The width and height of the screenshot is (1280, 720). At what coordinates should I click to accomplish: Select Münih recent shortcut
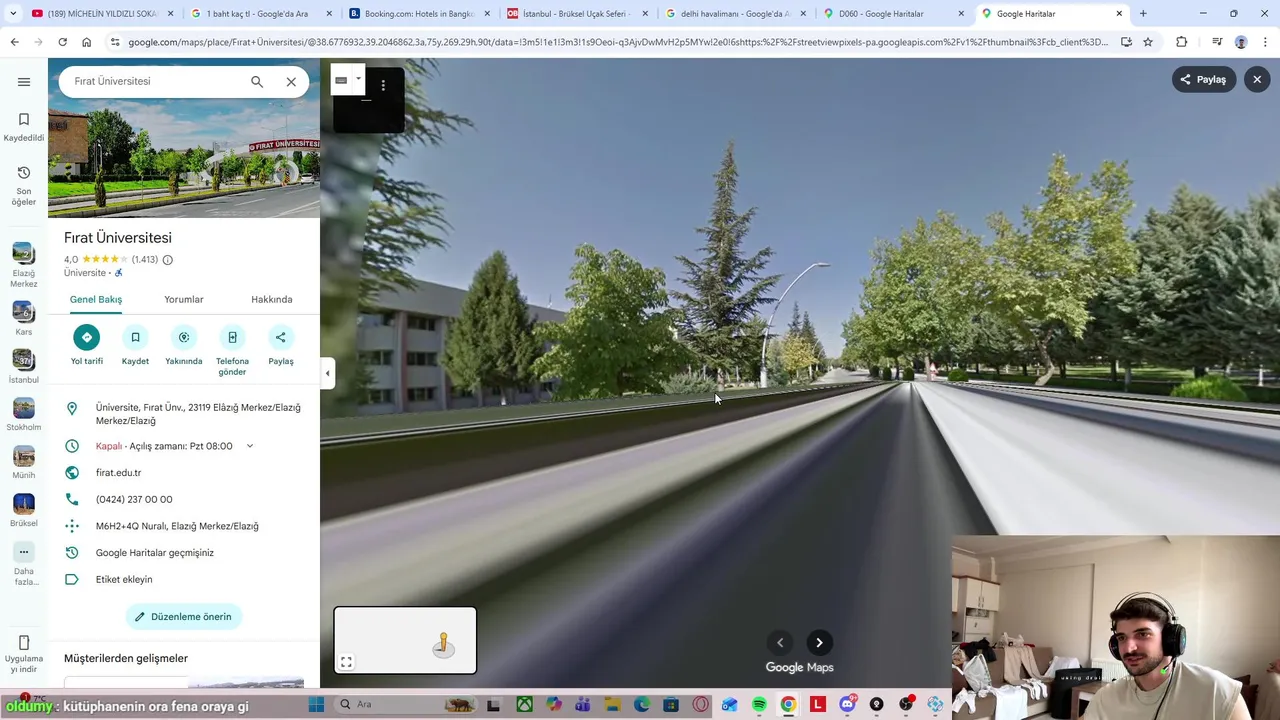(x=24, y=462)
